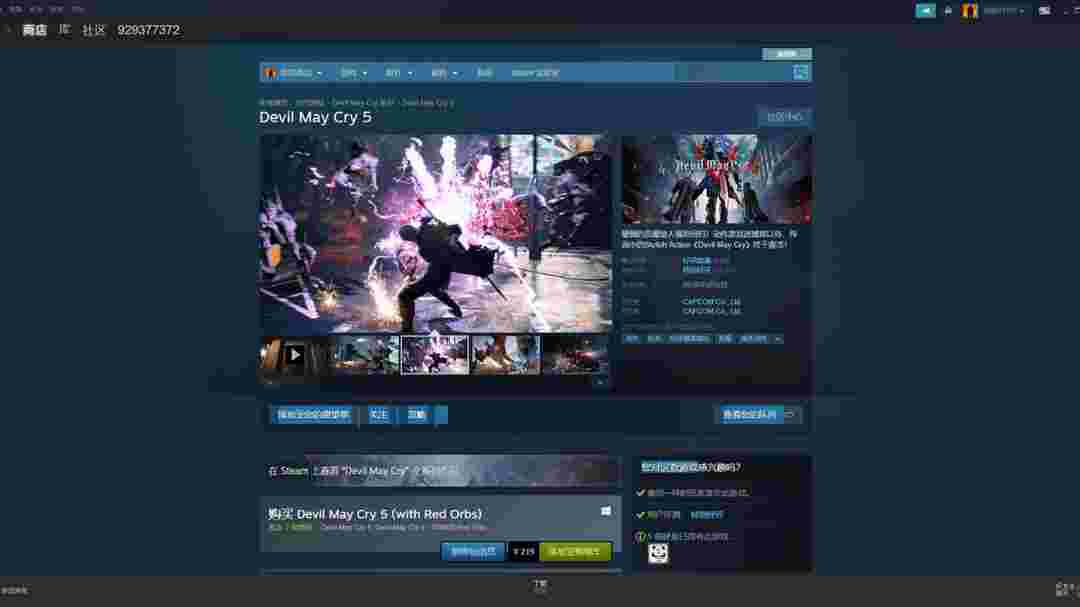Screen dimensions: 1080x607
Task: Go to the 库 (Library) tab
Action: (65, 30)
